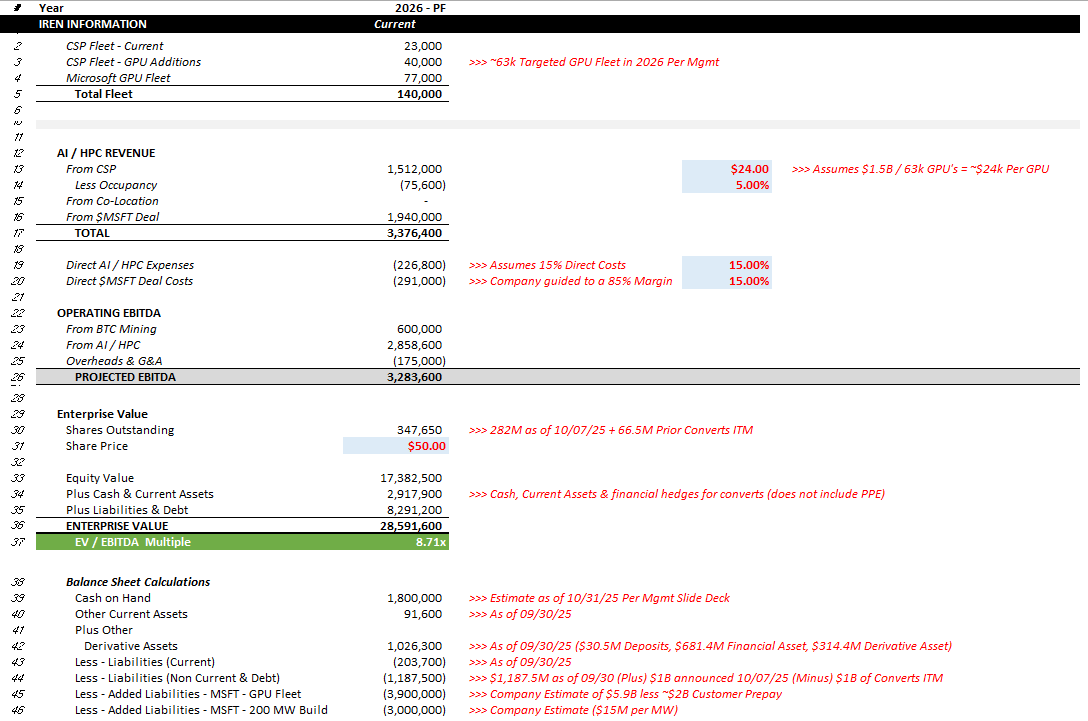Select the From AI / HPC 2,858,600 value

414,345
